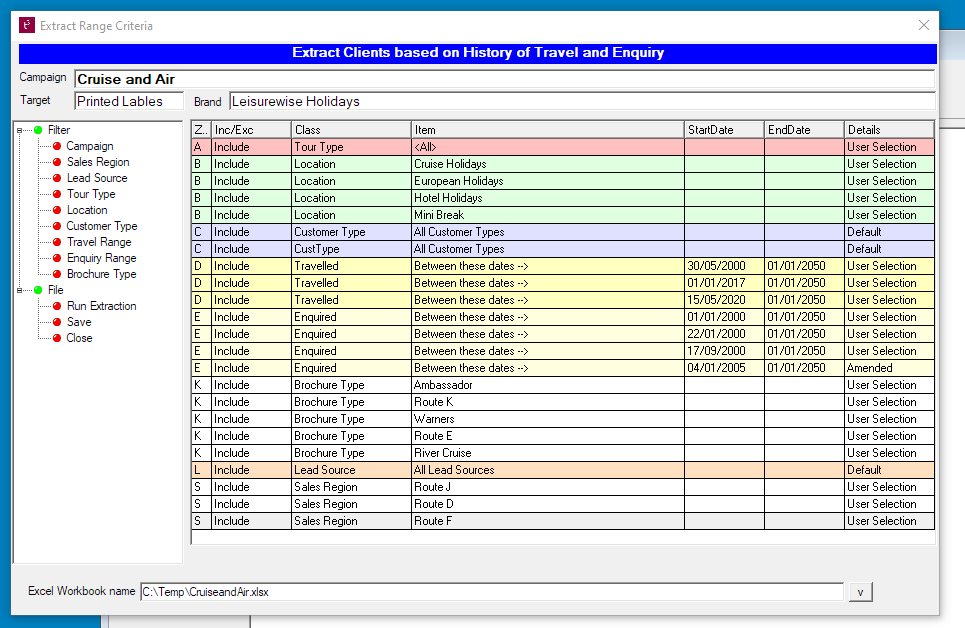Click the start date 01/01/2017 cell
This screenshot has width=965, height=628.
click(724, 283)
